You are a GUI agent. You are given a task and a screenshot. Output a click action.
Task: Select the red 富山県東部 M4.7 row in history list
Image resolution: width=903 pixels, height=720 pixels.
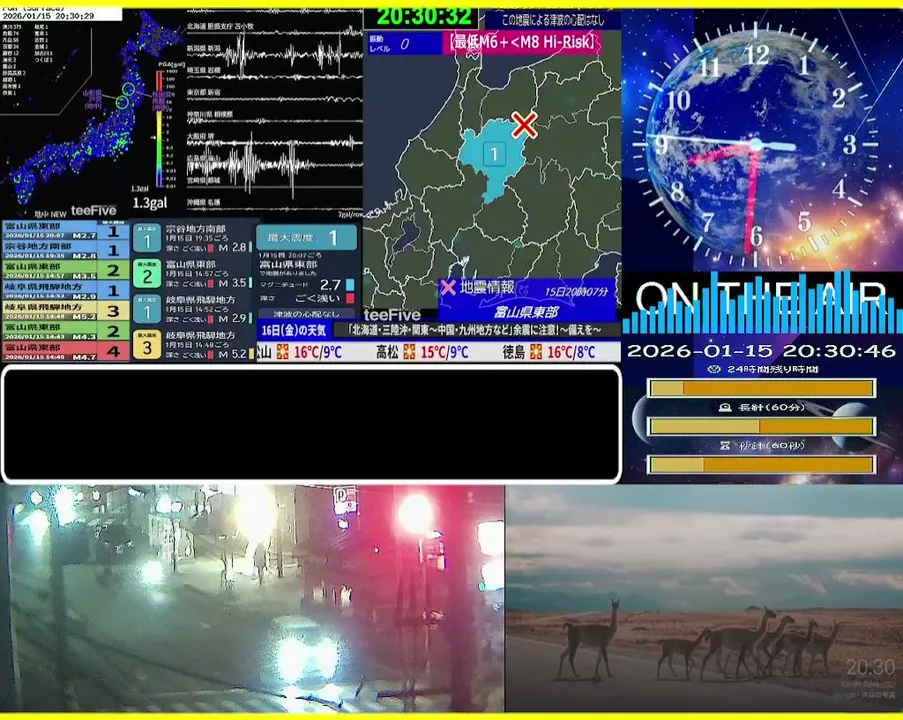click(65, 351)
